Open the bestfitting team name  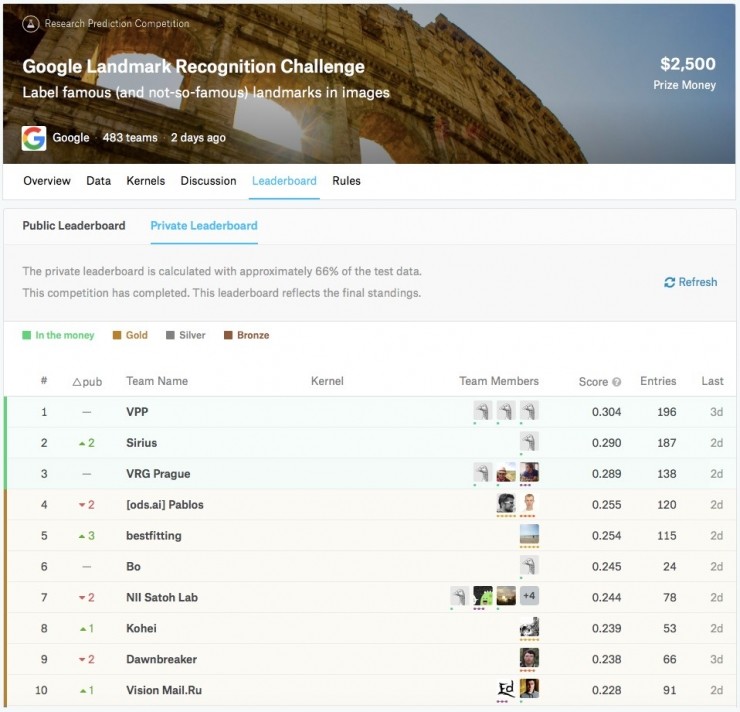coord(153,536)
